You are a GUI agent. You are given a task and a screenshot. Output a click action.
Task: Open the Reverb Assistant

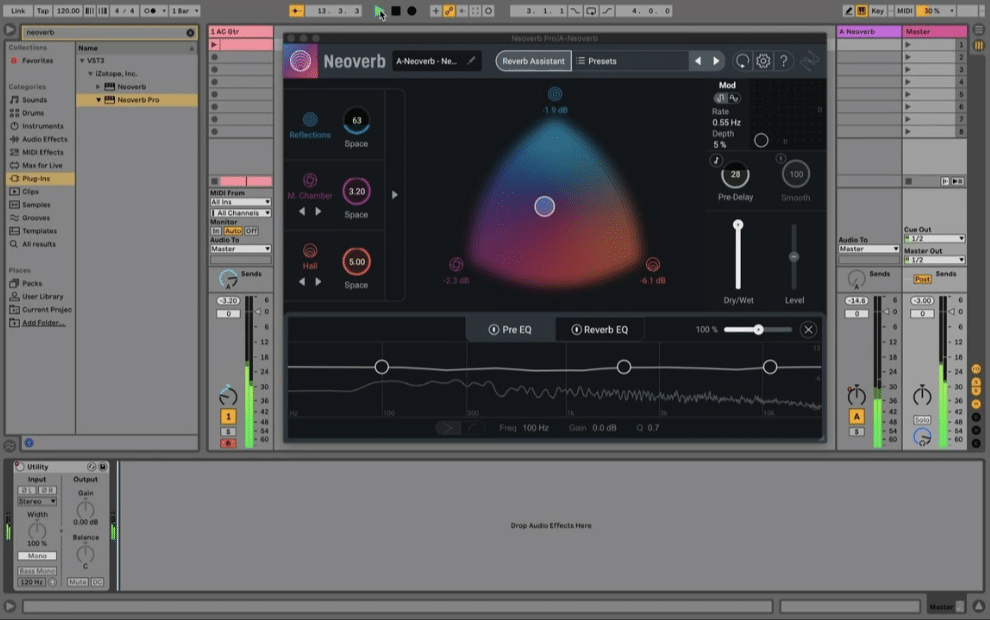click(x=534, y=61)
